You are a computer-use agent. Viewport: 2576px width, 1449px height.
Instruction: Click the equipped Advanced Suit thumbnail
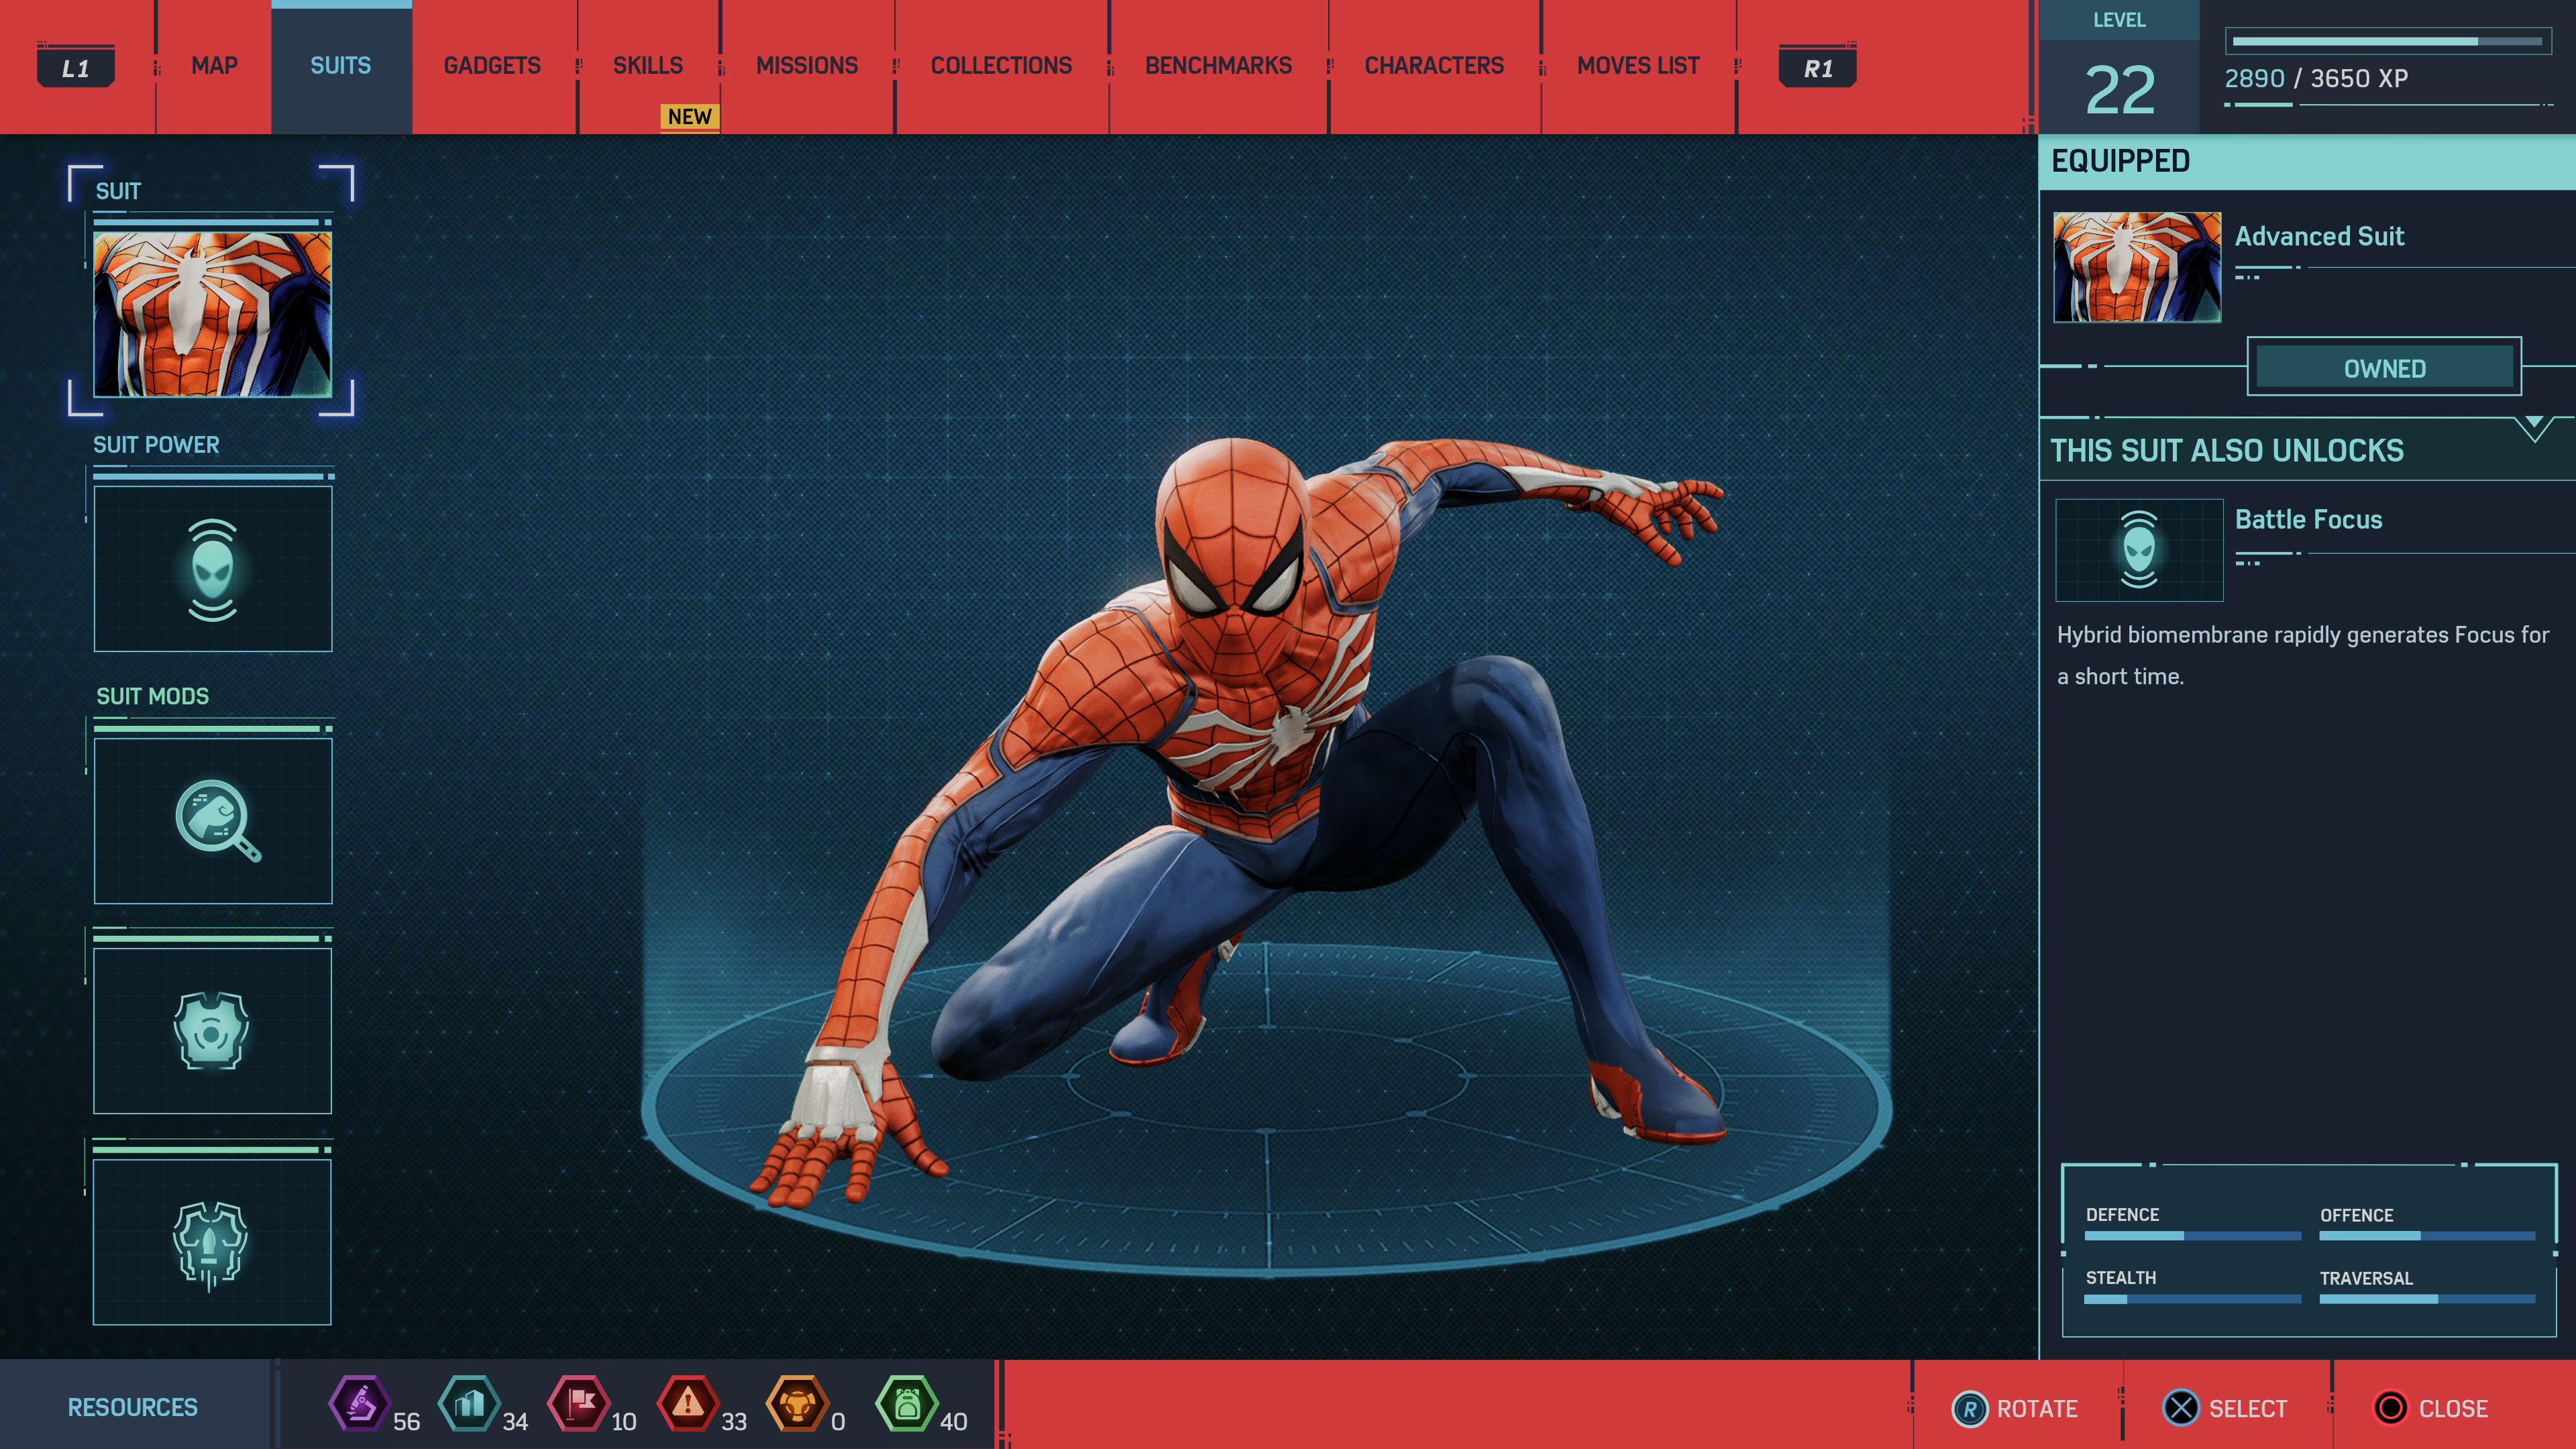[2137, 267]
